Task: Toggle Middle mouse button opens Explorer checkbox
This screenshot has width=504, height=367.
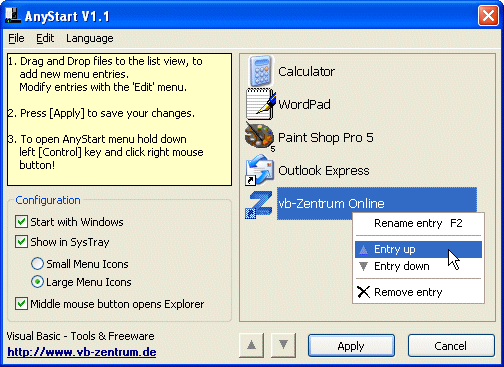Action: pyautogui.click(x=21, y=304)
